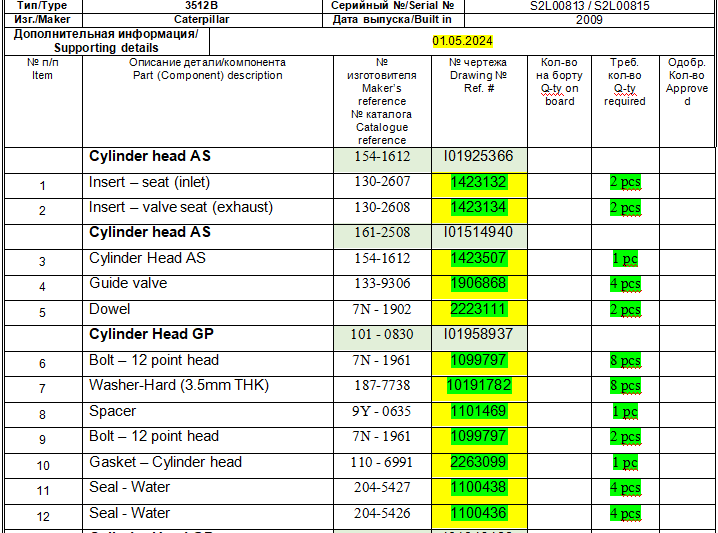Click drawing number 1906868

pyautogui.click(x=478, y=284)
